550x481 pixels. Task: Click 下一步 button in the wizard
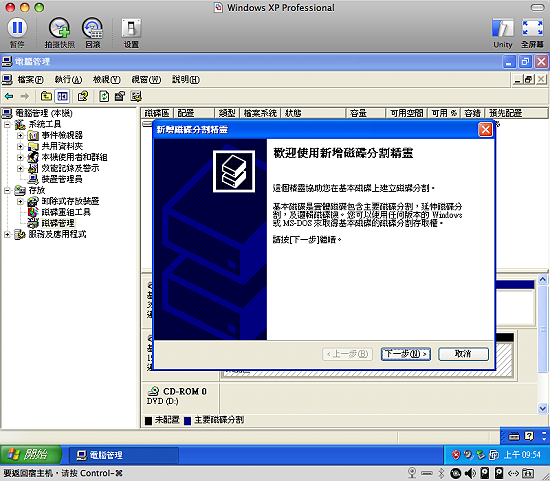[x=406, y=354]
